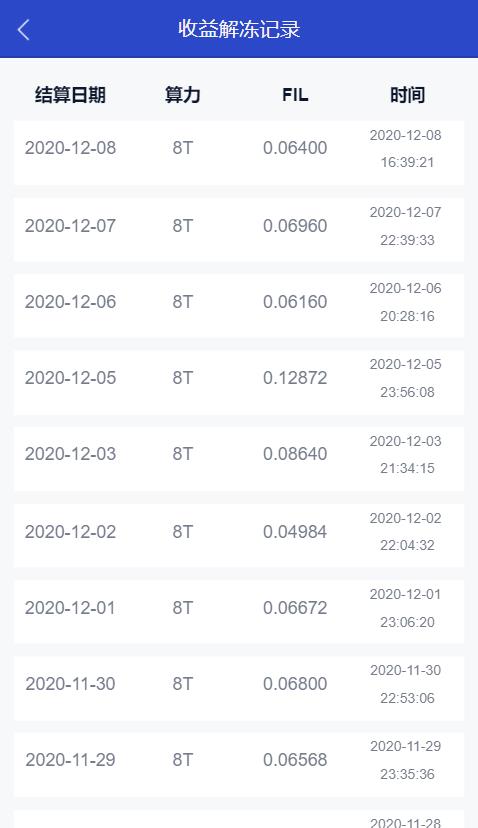Click the 时间 column header
Viewport: 478px width, 828px height.
click(x=407, y=95)
